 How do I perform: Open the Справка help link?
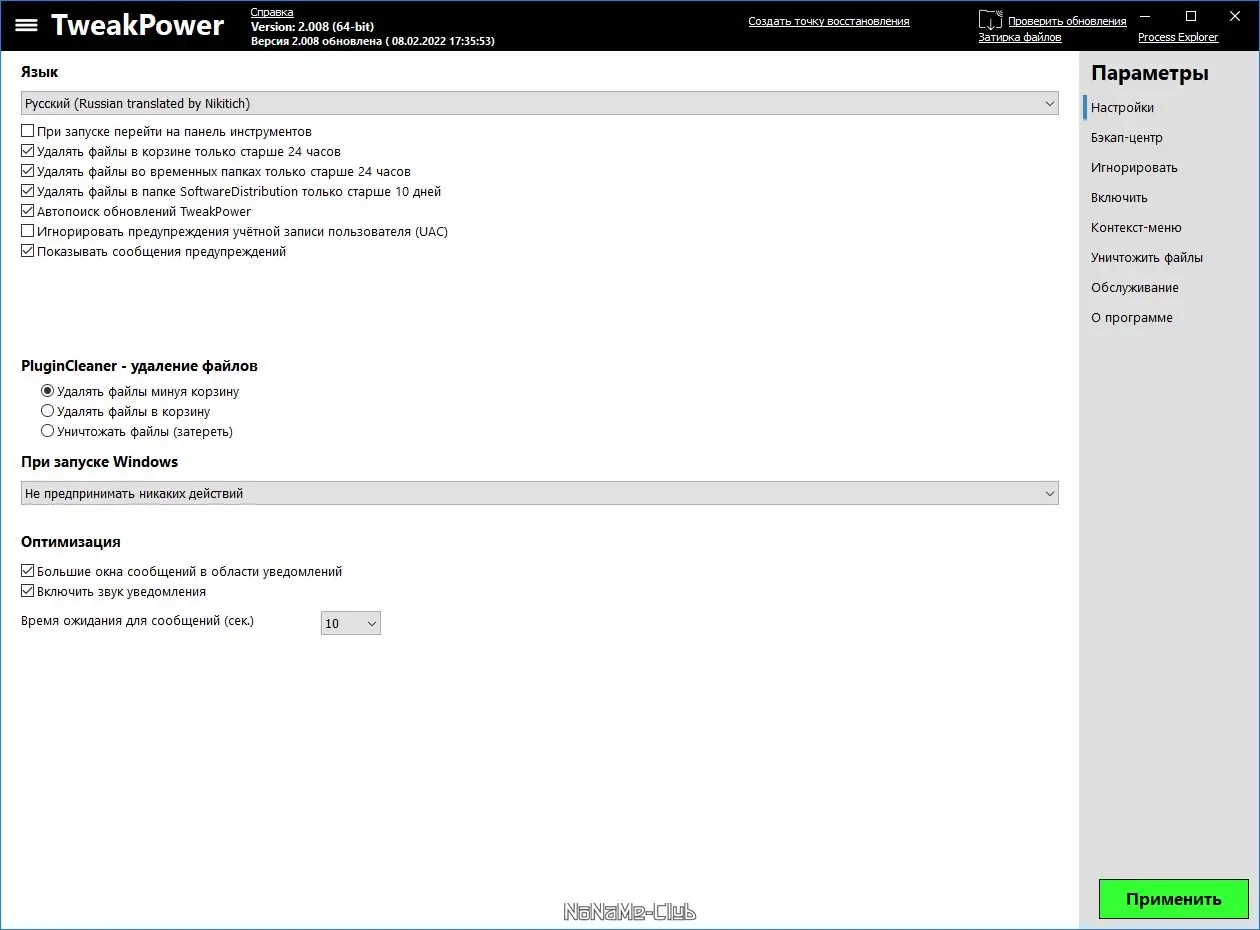pos(272,12)
